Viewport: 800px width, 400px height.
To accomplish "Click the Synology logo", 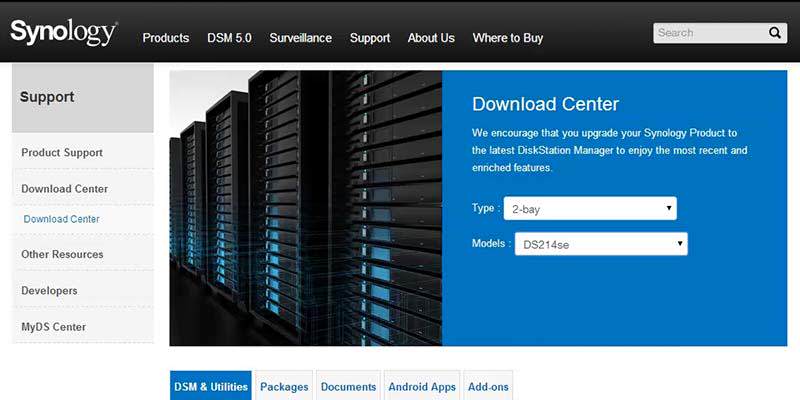I will click(x=64, y=33).
